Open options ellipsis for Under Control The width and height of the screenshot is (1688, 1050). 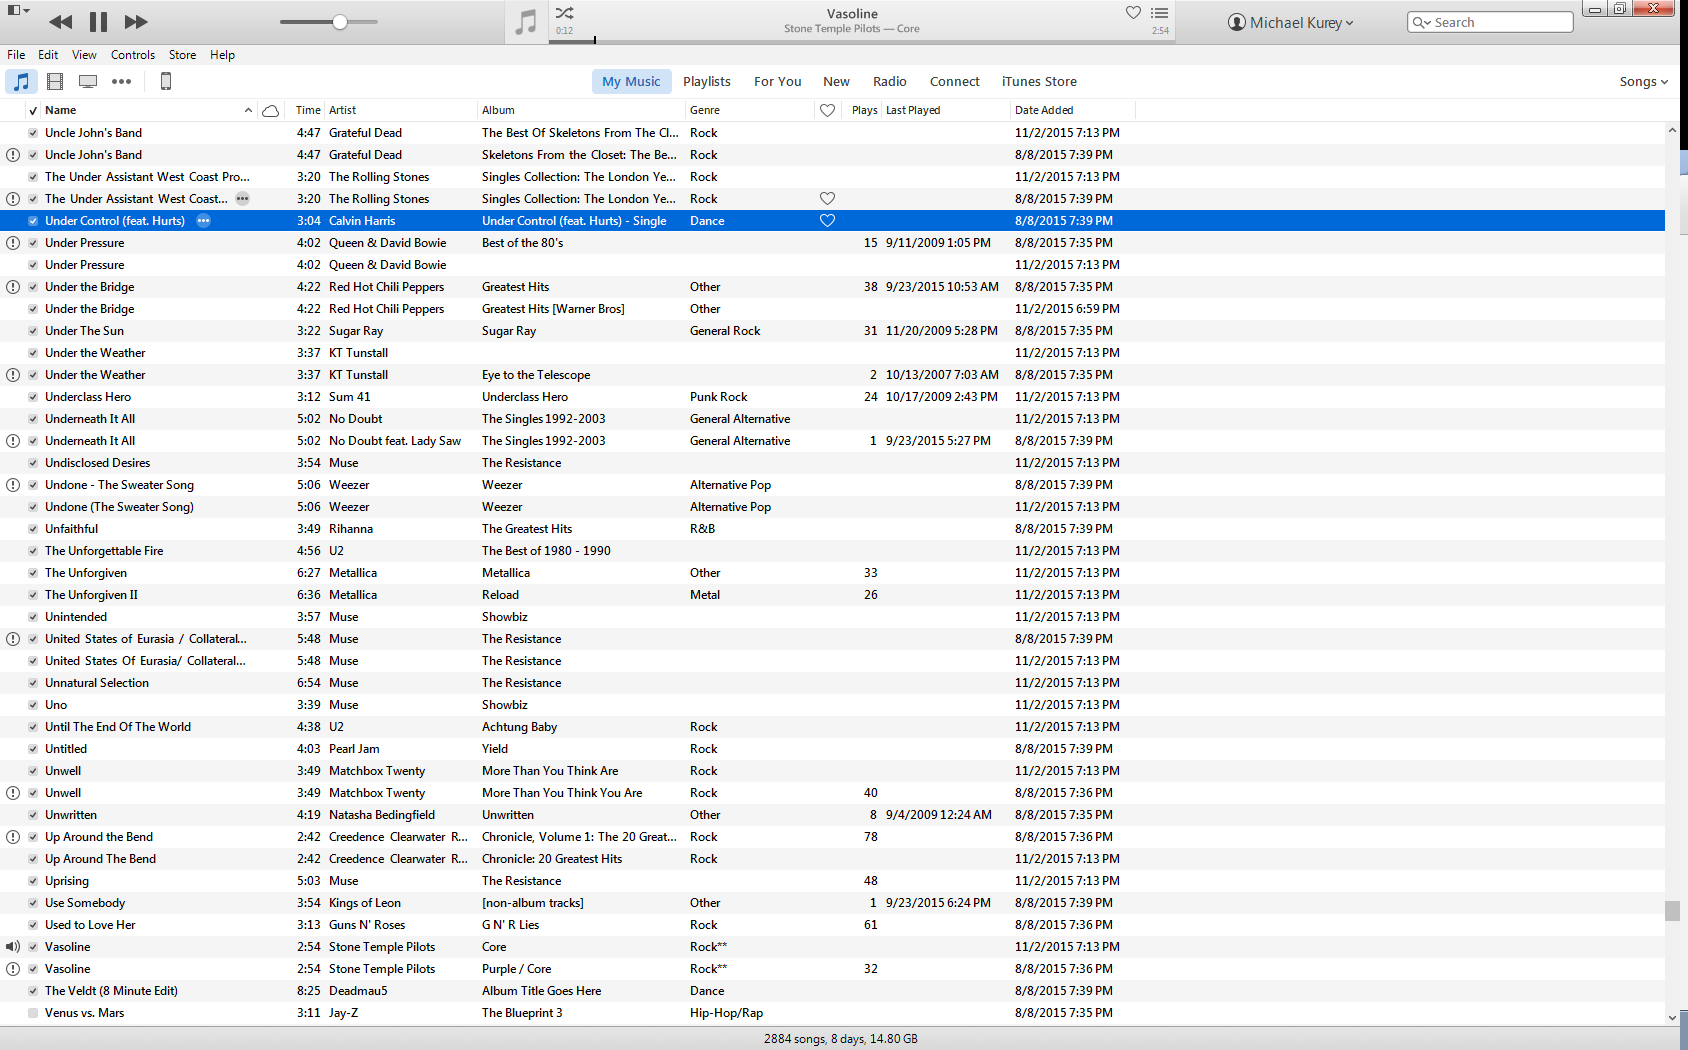(x=204, y=221)
